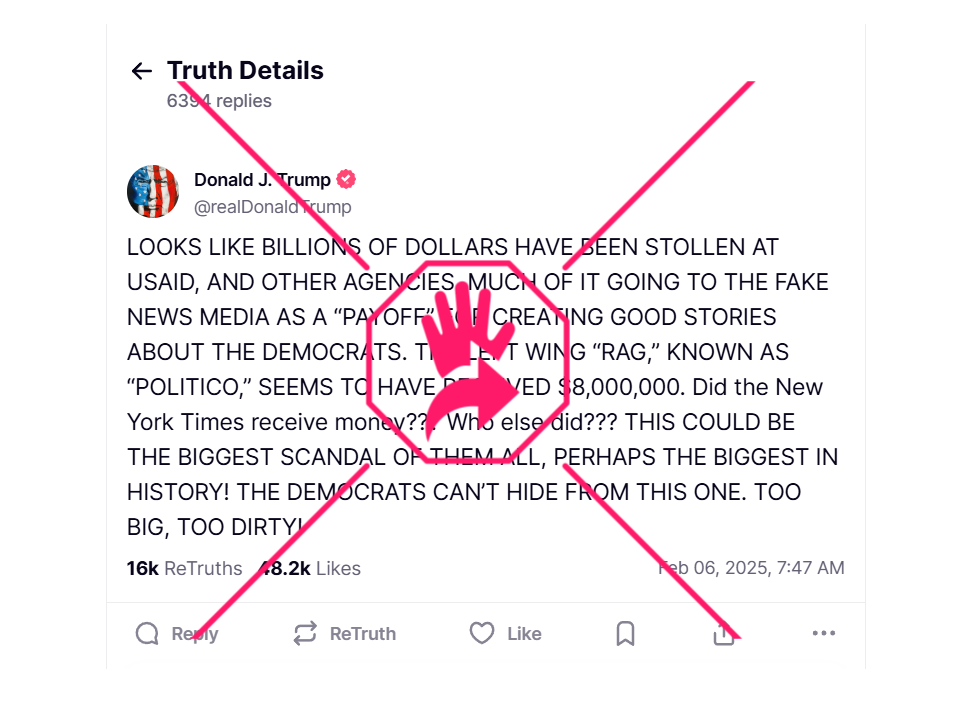Click the back arrow beside Truth Details

click(141, 71)
